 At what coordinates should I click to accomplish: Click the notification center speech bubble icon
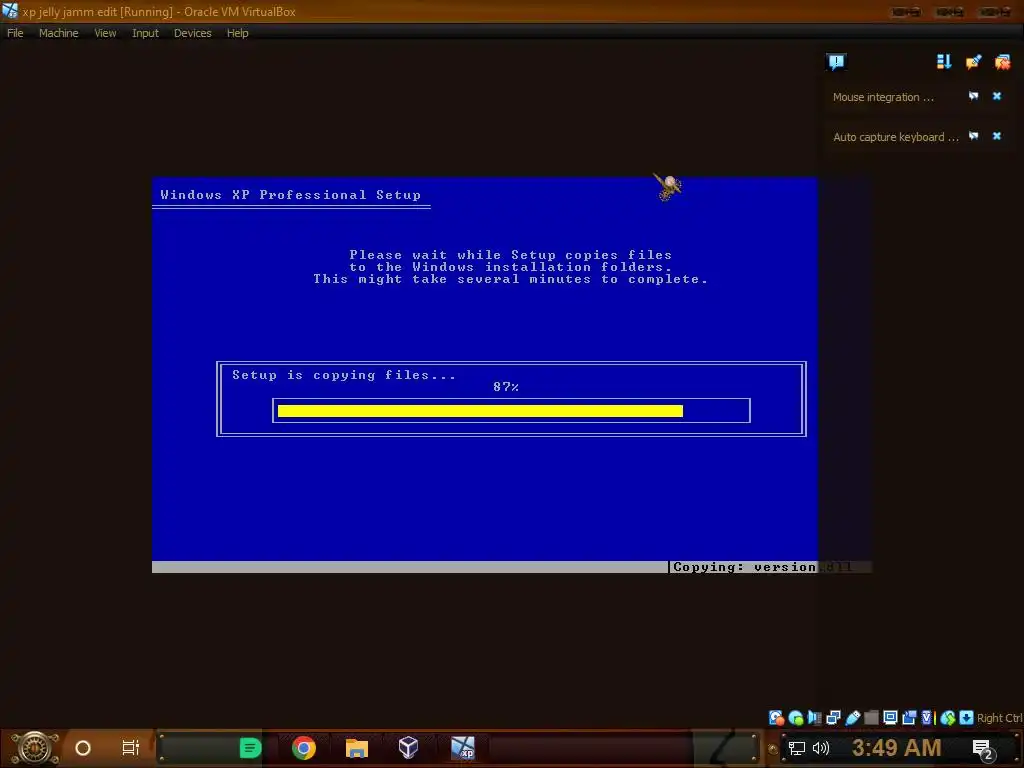[x=836, y=62]
